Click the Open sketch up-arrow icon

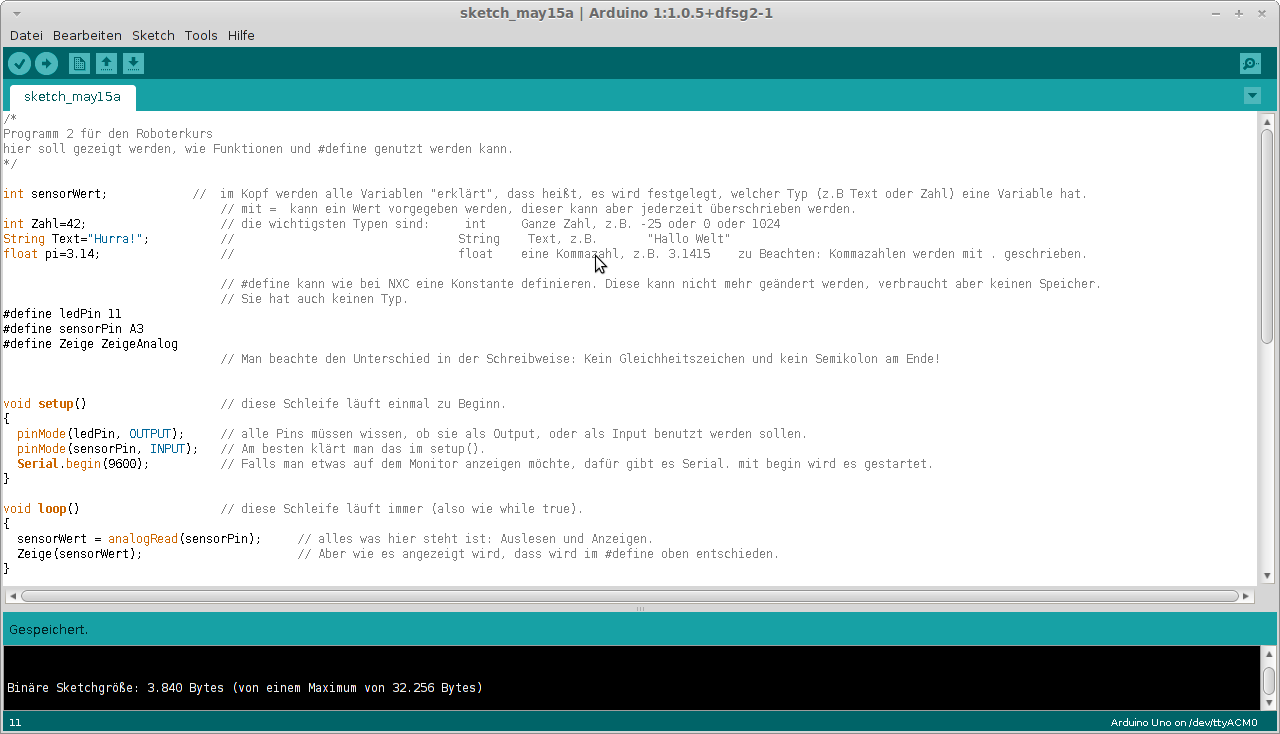[x=106, y=64]
